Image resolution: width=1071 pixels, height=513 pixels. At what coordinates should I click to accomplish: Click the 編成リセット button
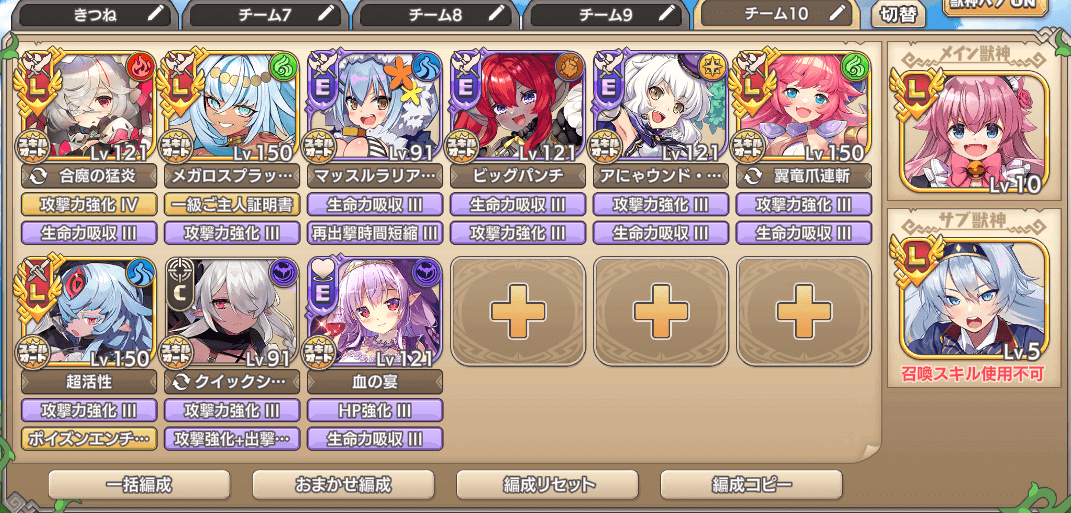pos(547,485)
